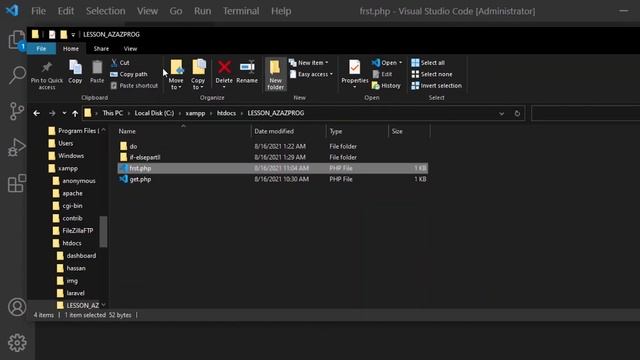Screen dimensions: 640x360
Task: Click History in the Open group
Action: tap(386, 86)
